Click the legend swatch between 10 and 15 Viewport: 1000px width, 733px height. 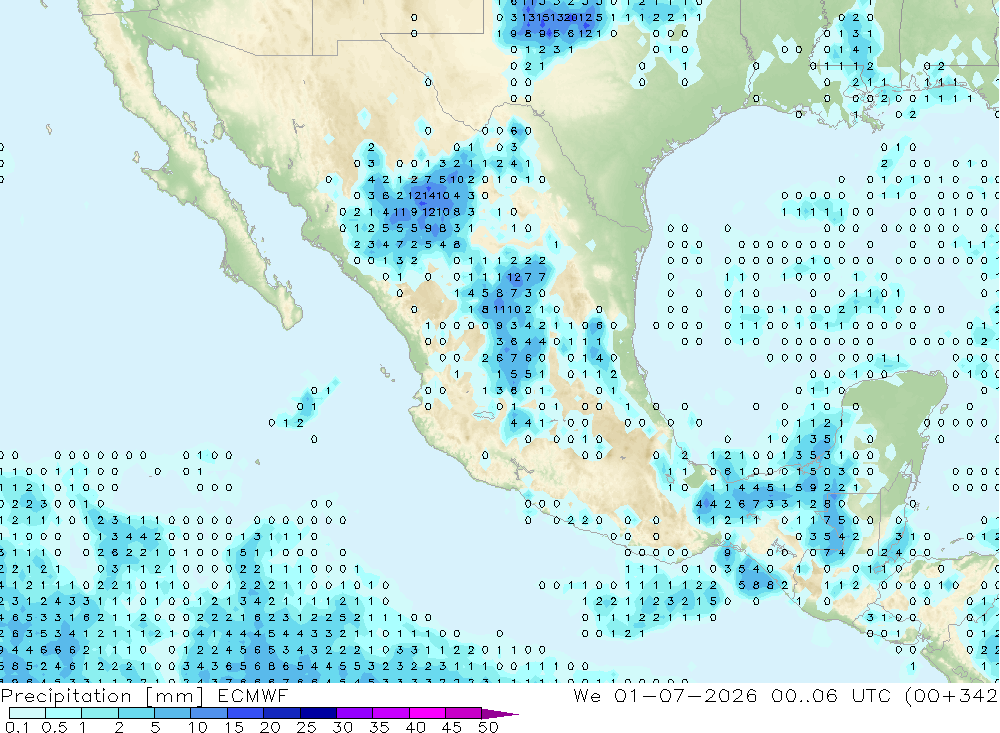coord(209,713)
